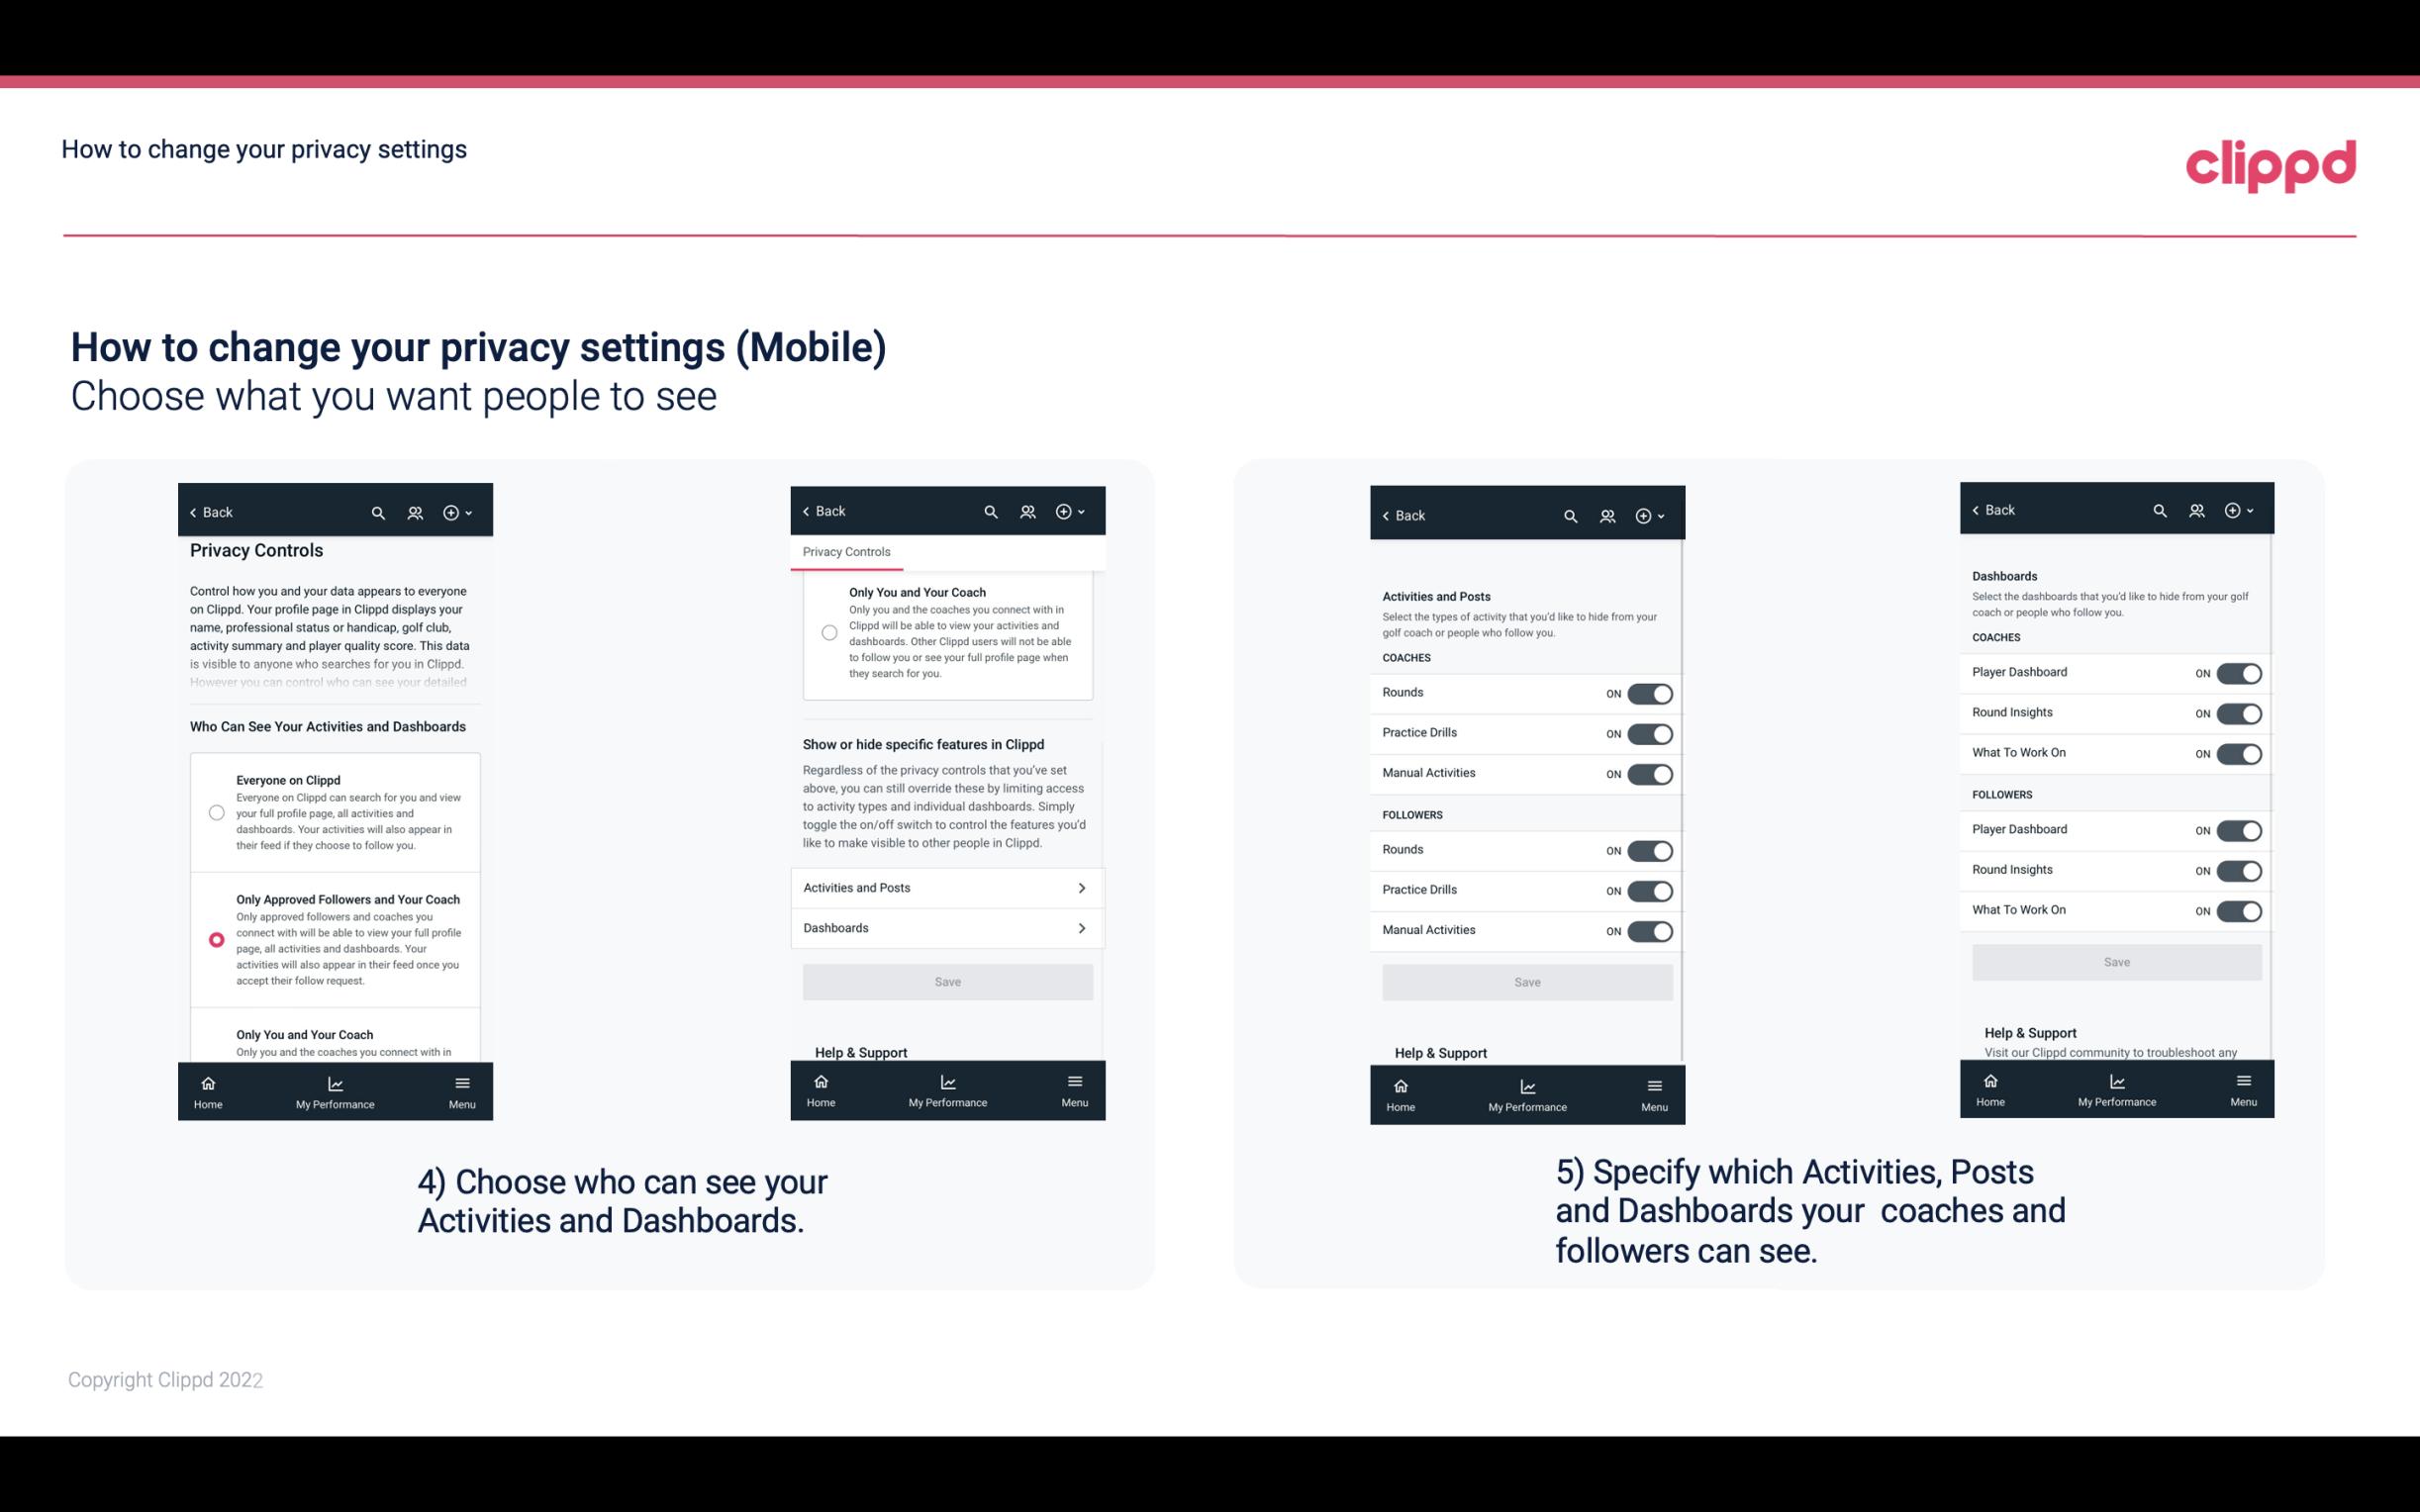Expand the Dashboards section
The image size is (2420, 1512).
[x=946, y=927]
